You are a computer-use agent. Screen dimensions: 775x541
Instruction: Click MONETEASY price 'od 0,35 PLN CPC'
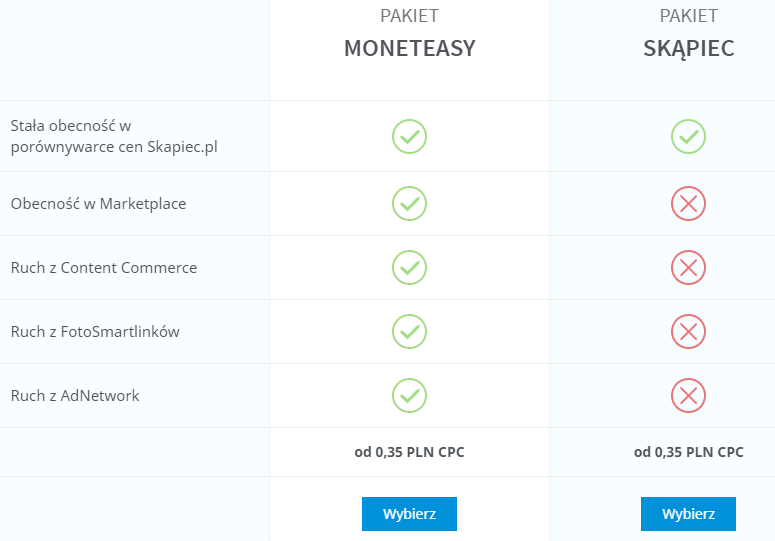409,452
